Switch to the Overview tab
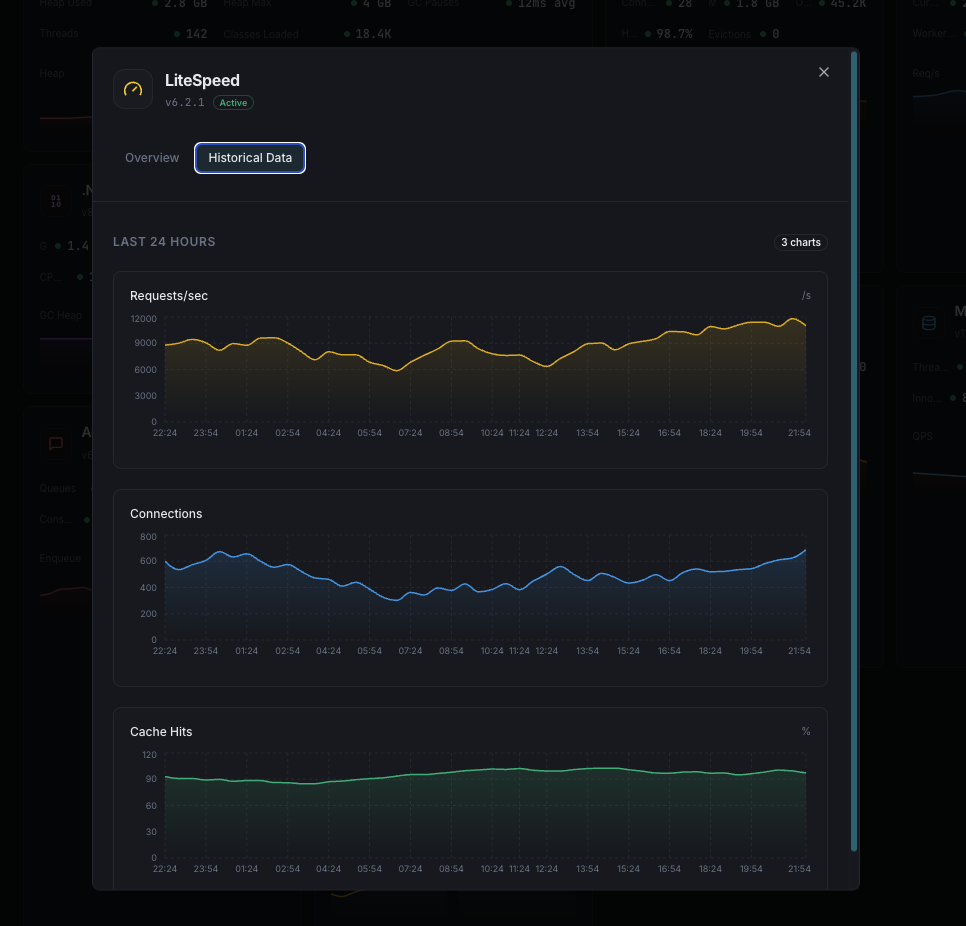This screenshot has height=926, width=966. (152, 157)
